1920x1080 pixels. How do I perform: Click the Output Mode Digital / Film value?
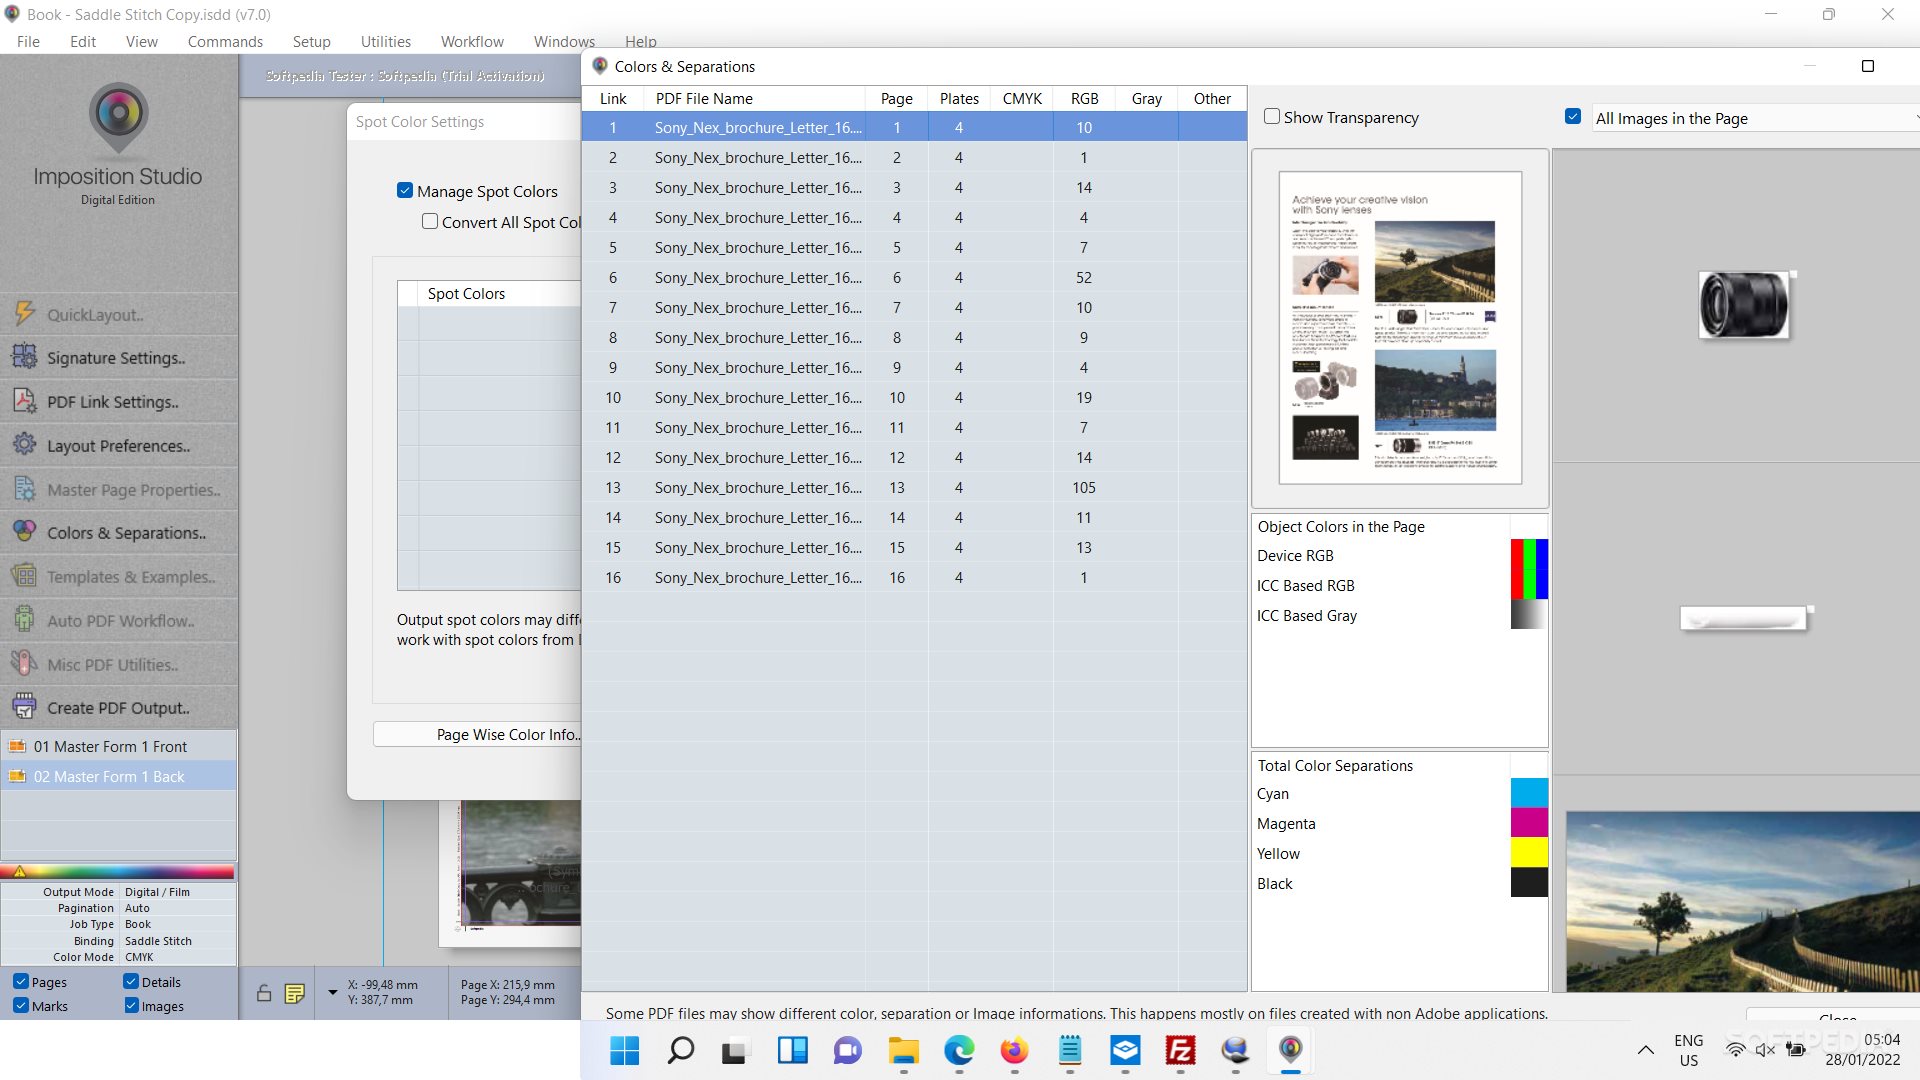tap(157, 892)
